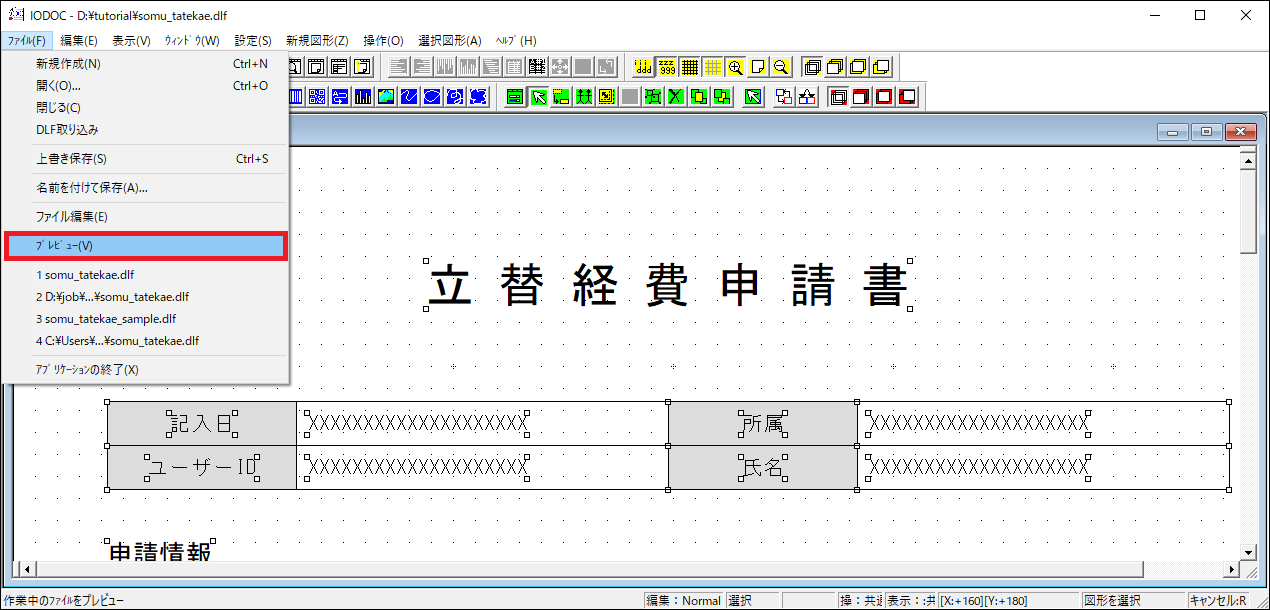The image size is (1270, 610).
Task: Click the green scissors cut icon
Action: click(x=677, y=97)
